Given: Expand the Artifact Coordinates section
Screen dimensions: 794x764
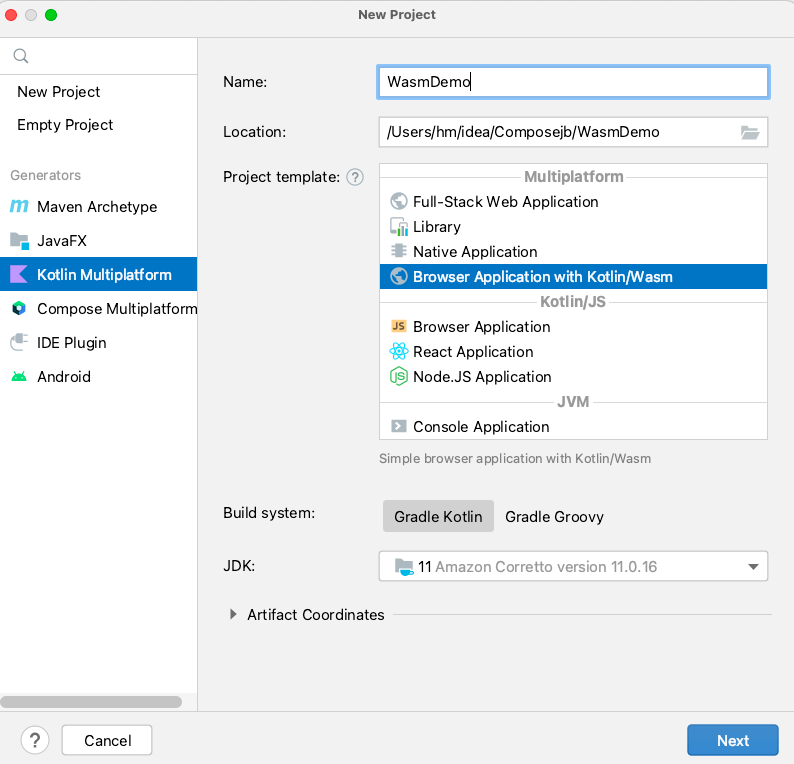Looking at the screenshot, I should pyautogui.click(x=234, y=615).
